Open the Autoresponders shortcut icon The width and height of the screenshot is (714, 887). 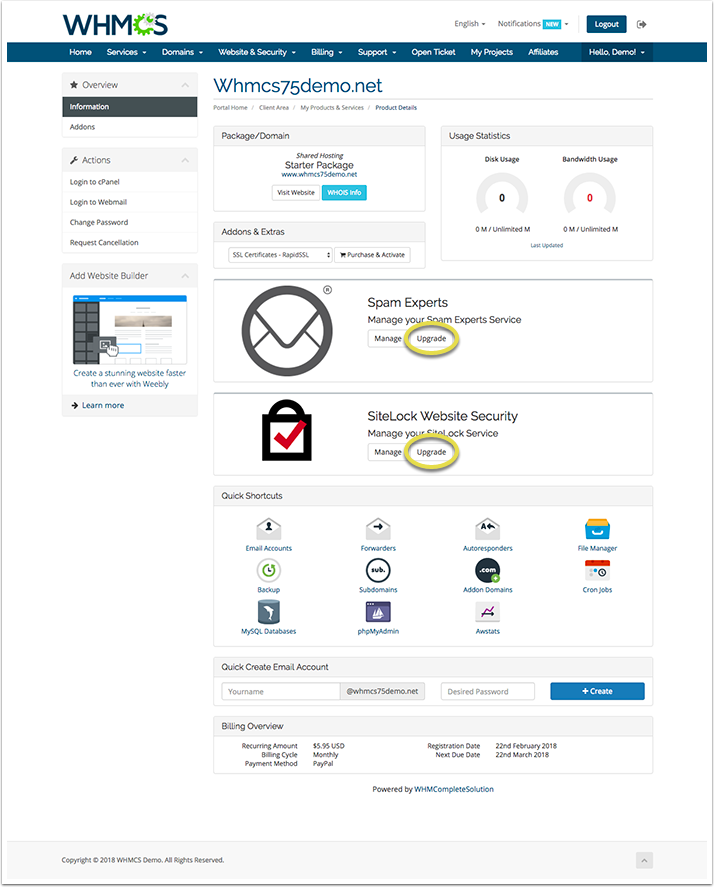point(488,528)
